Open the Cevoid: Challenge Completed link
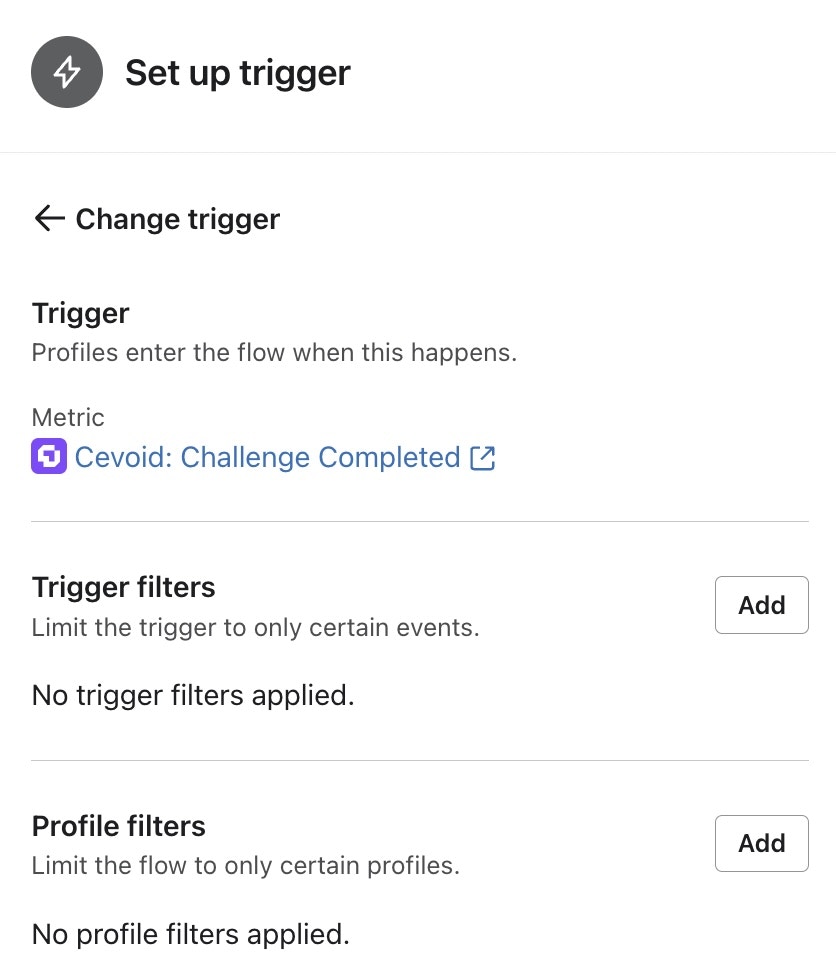The height and width of the screenshot is (978, 836). click(267, 458)
